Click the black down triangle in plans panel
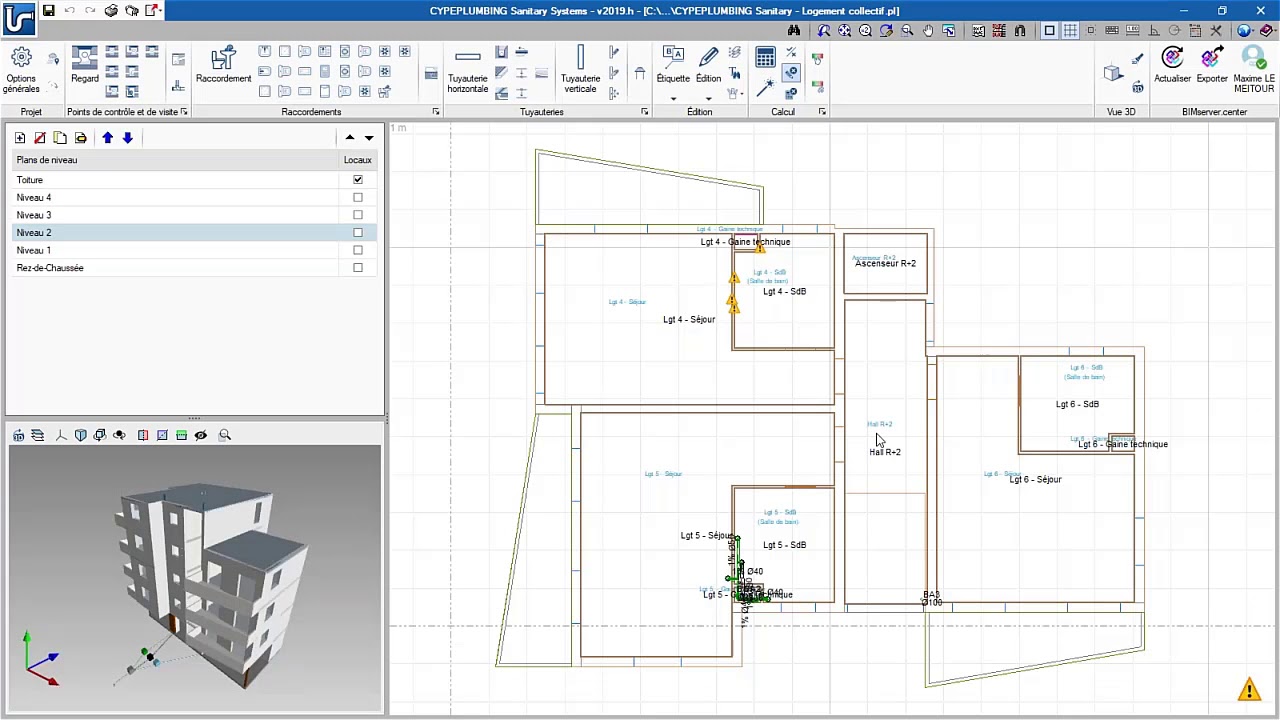The image size is (1280, 720). click(x=369, y=138)
